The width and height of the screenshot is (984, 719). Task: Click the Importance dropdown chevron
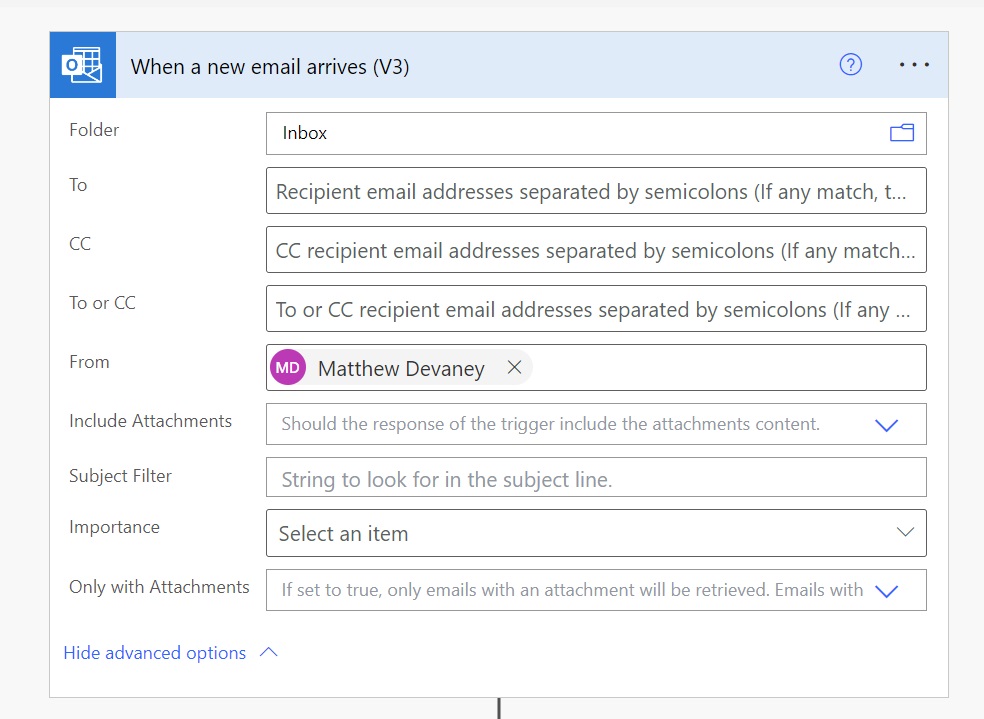pyautogui.click(x=905, y=533)
